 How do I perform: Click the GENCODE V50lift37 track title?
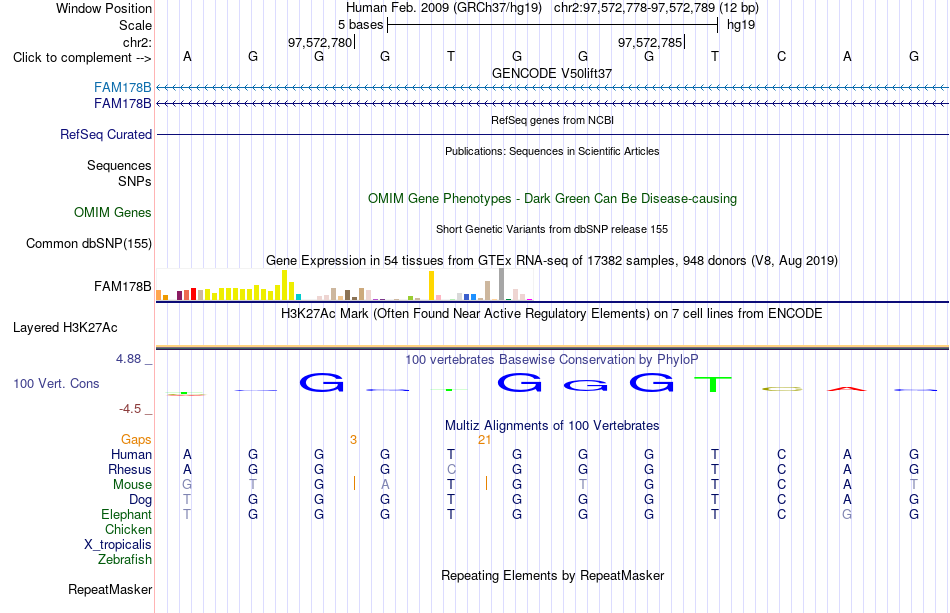pos(552,73)
